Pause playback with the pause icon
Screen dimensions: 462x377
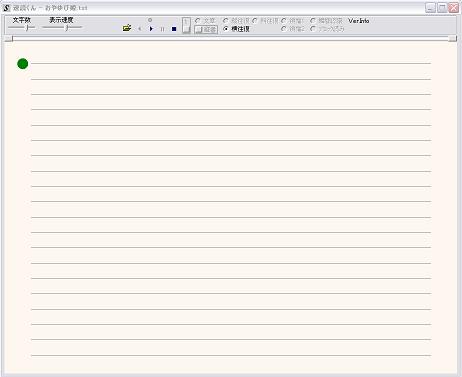tap(162, 29)
